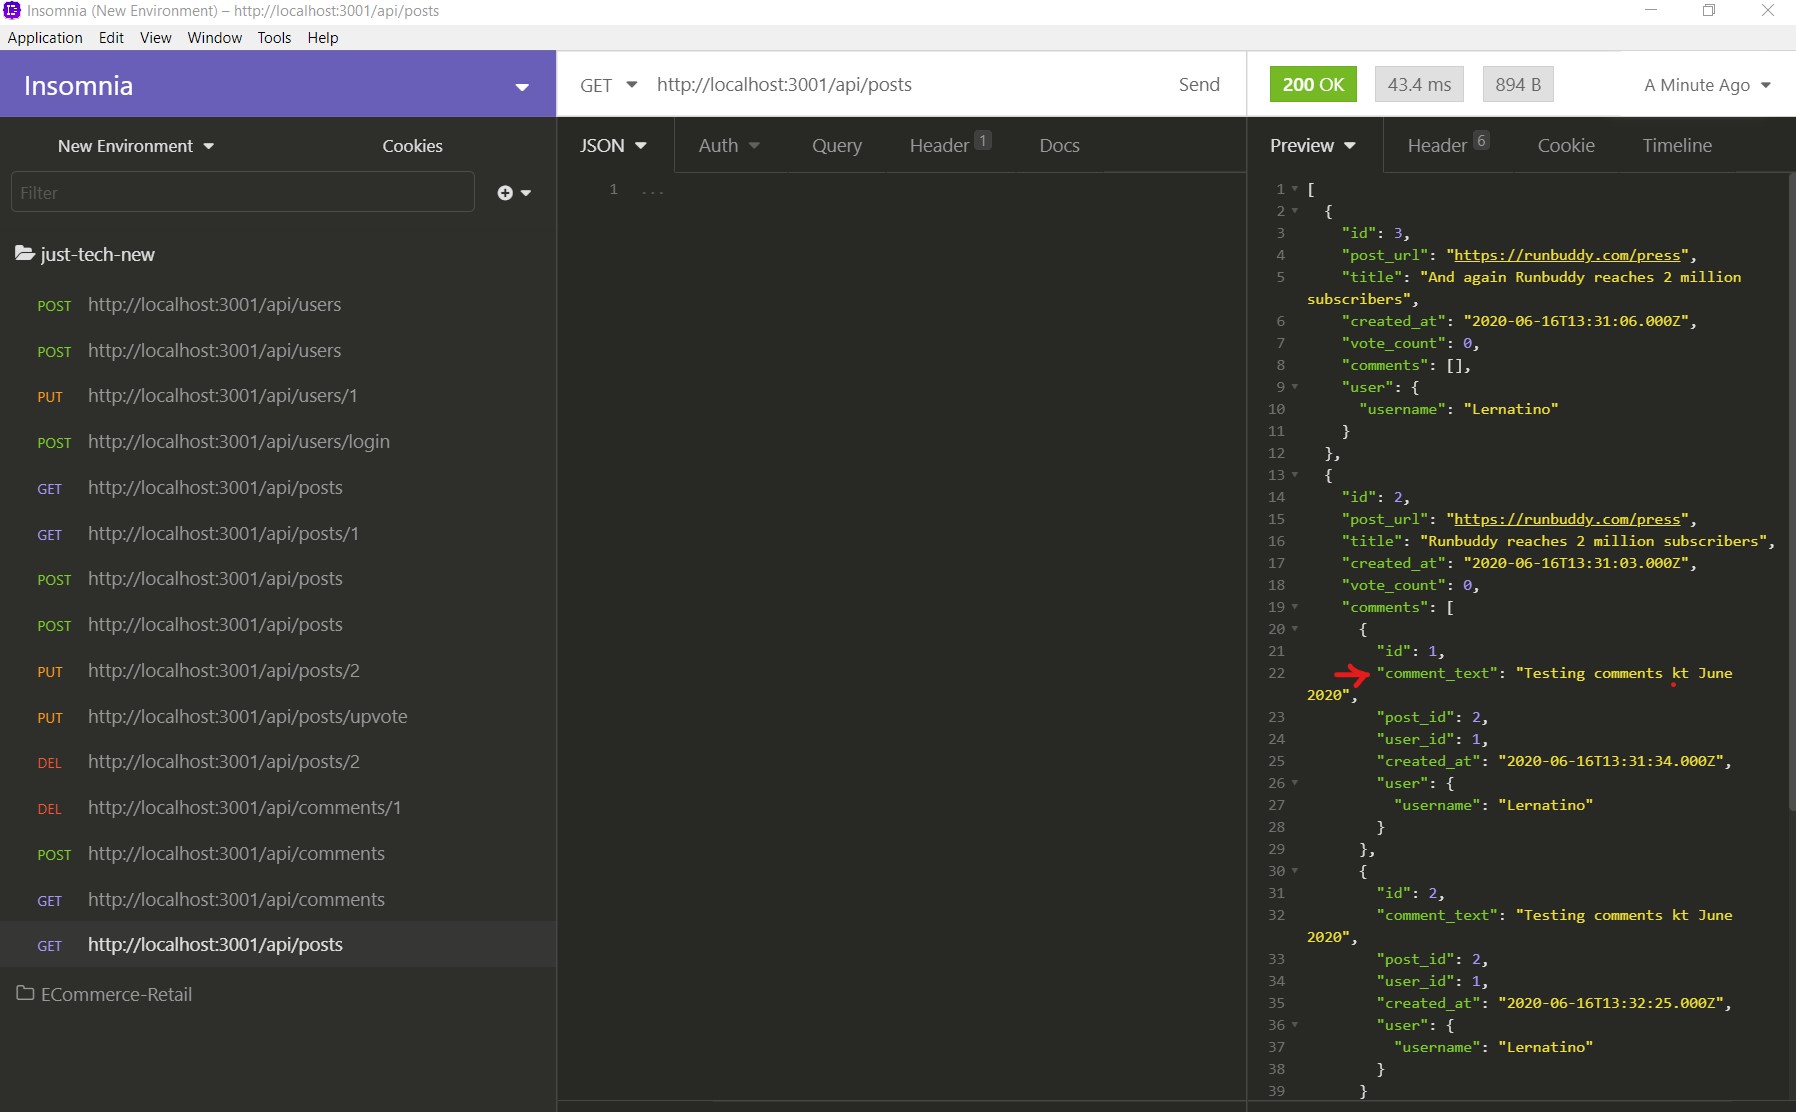Click the Send button

(1199, 85)
